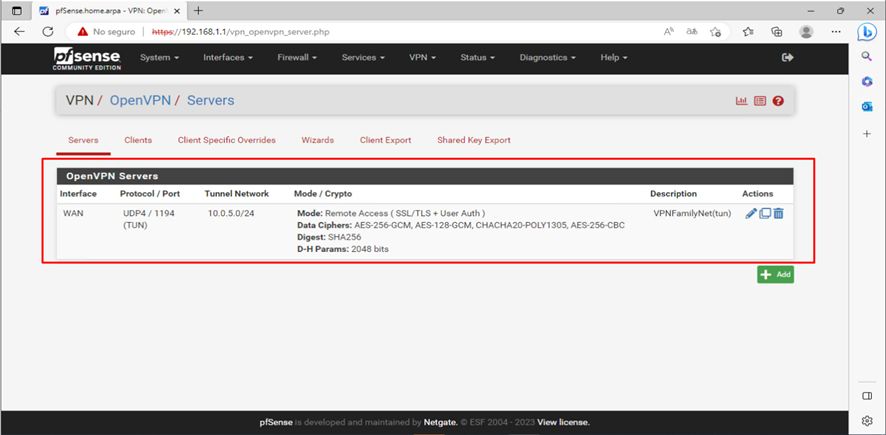This screenshot has width=886, height=435.
Task: Click the green Add button
Action: (x=775, y=275)
